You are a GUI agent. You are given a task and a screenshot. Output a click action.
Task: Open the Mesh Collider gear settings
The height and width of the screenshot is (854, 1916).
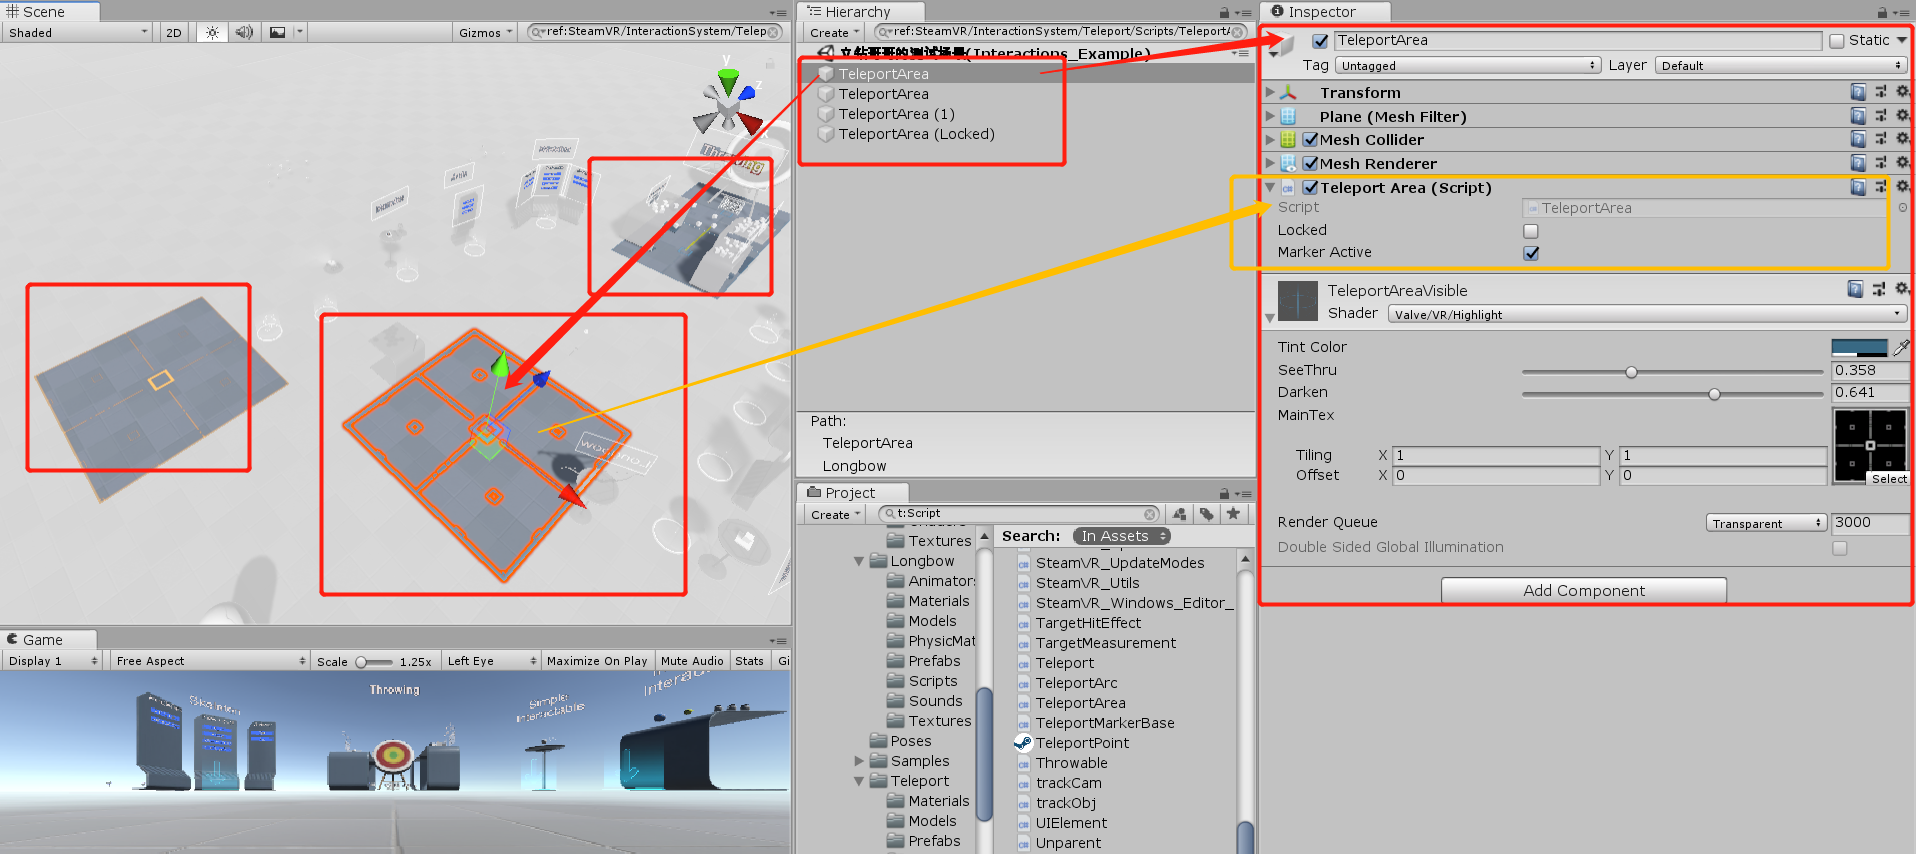pos(1902,139)
